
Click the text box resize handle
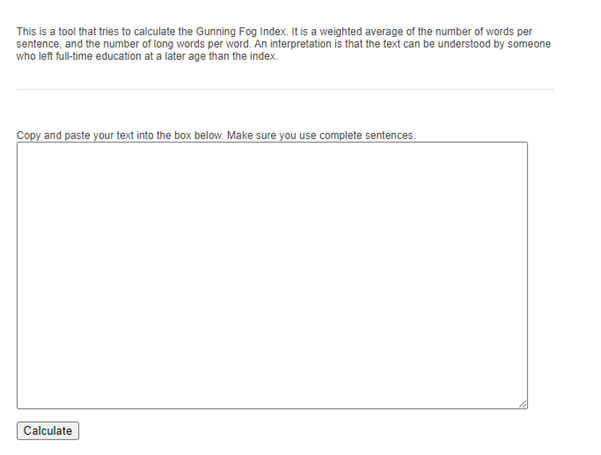coord(522,403)
